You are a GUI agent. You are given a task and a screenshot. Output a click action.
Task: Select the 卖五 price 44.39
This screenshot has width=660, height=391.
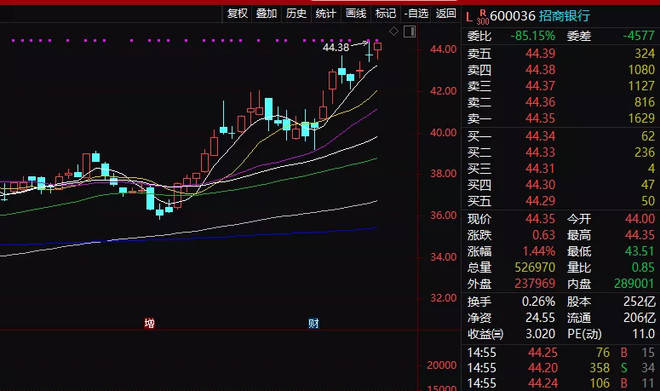point(540,53)
